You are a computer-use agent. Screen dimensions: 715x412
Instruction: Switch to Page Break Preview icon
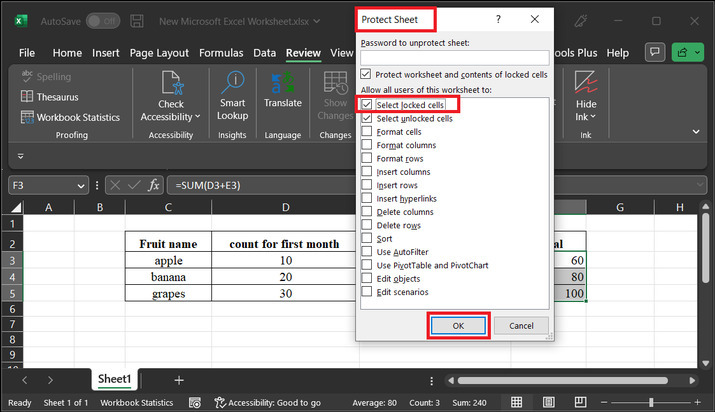[x=580, y=402]
